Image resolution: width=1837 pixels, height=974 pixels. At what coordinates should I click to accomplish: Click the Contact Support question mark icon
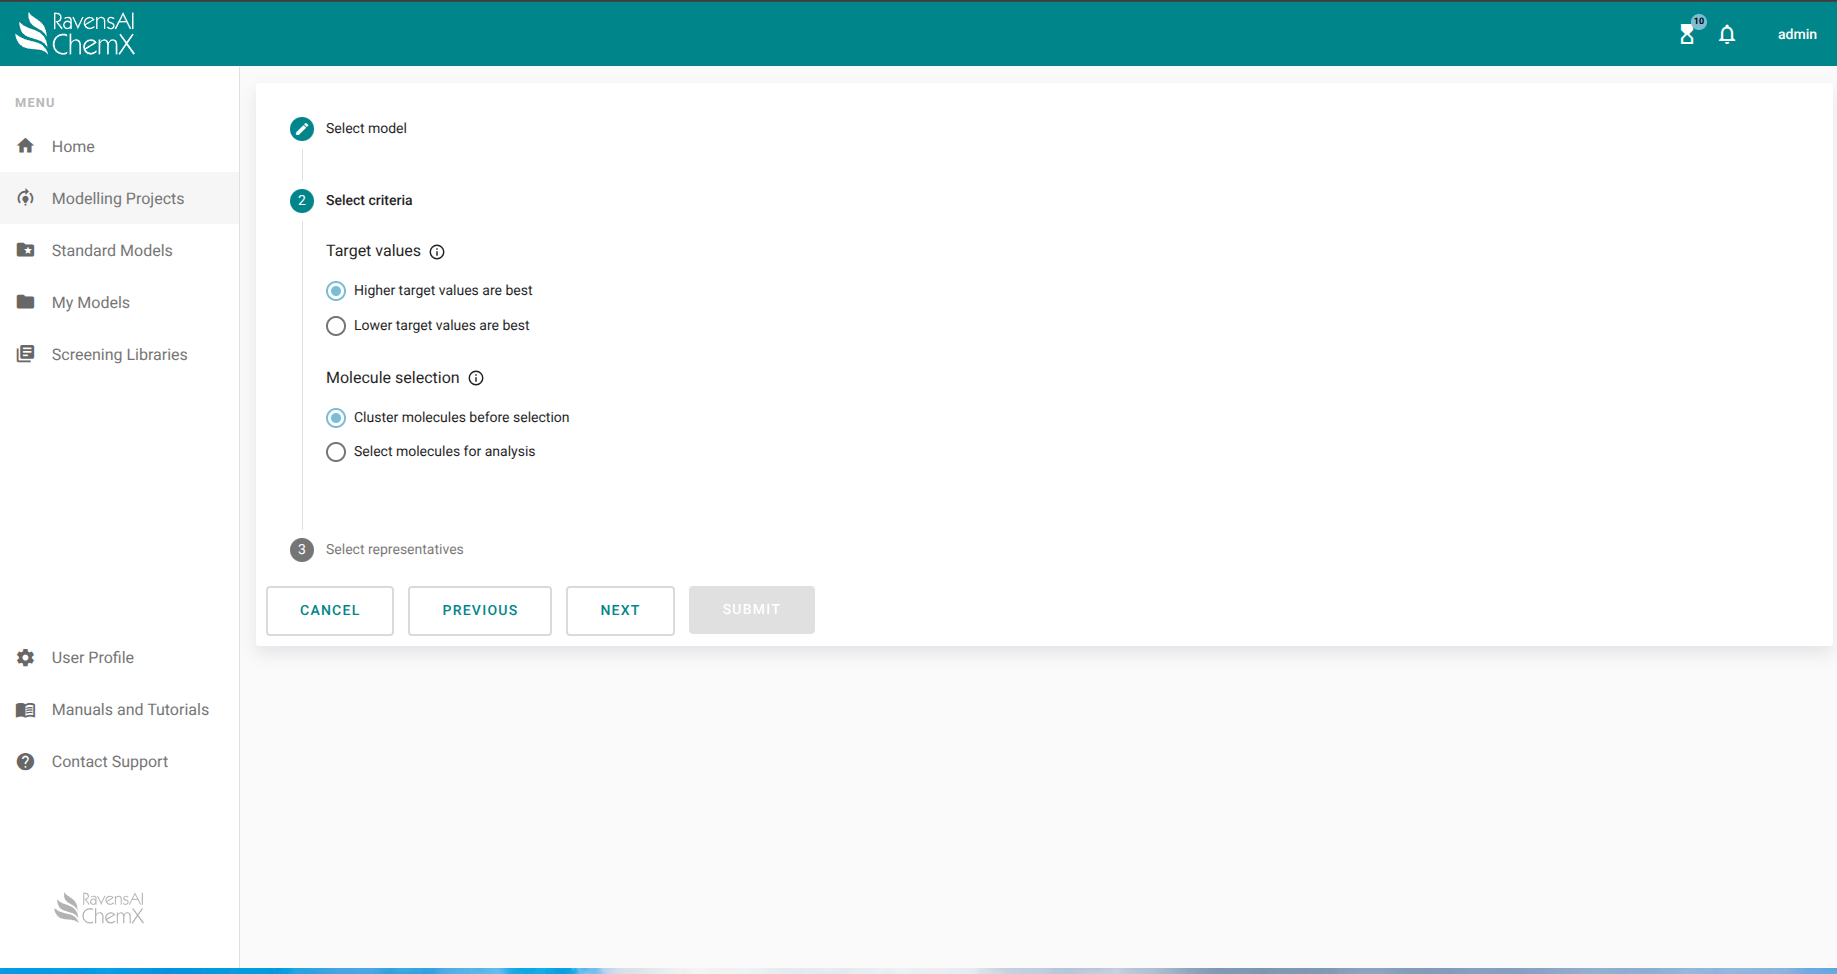(x=26, y=762)
